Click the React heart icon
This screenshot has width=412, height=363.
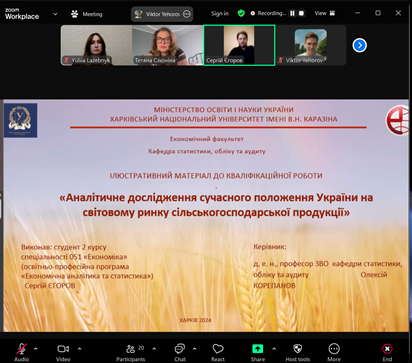click(218, 349)
